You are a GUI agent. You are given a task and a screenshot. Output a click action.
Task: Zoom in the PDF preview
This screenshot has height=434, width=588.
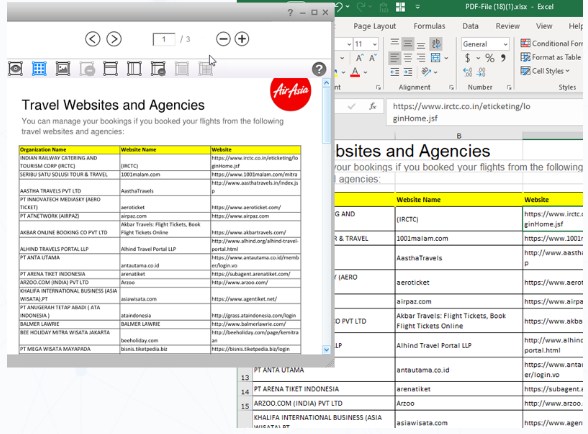(x=242, y=39)
